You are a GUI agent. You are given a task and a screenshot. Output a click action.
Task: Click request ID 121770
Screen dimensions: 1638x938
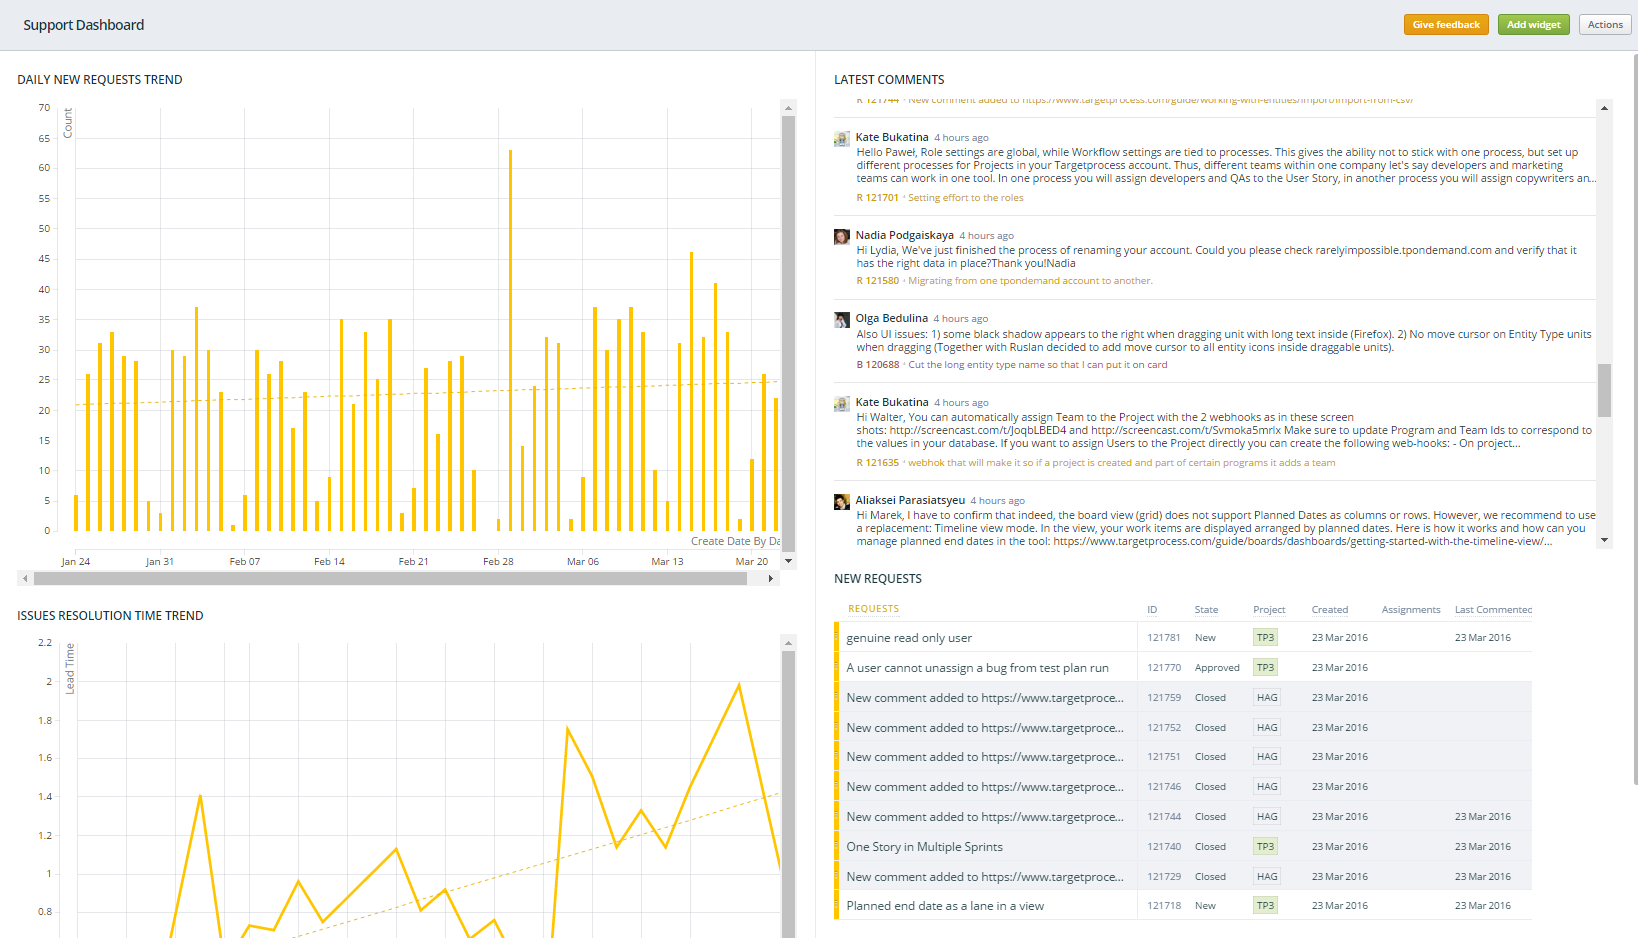point(1164,668)
